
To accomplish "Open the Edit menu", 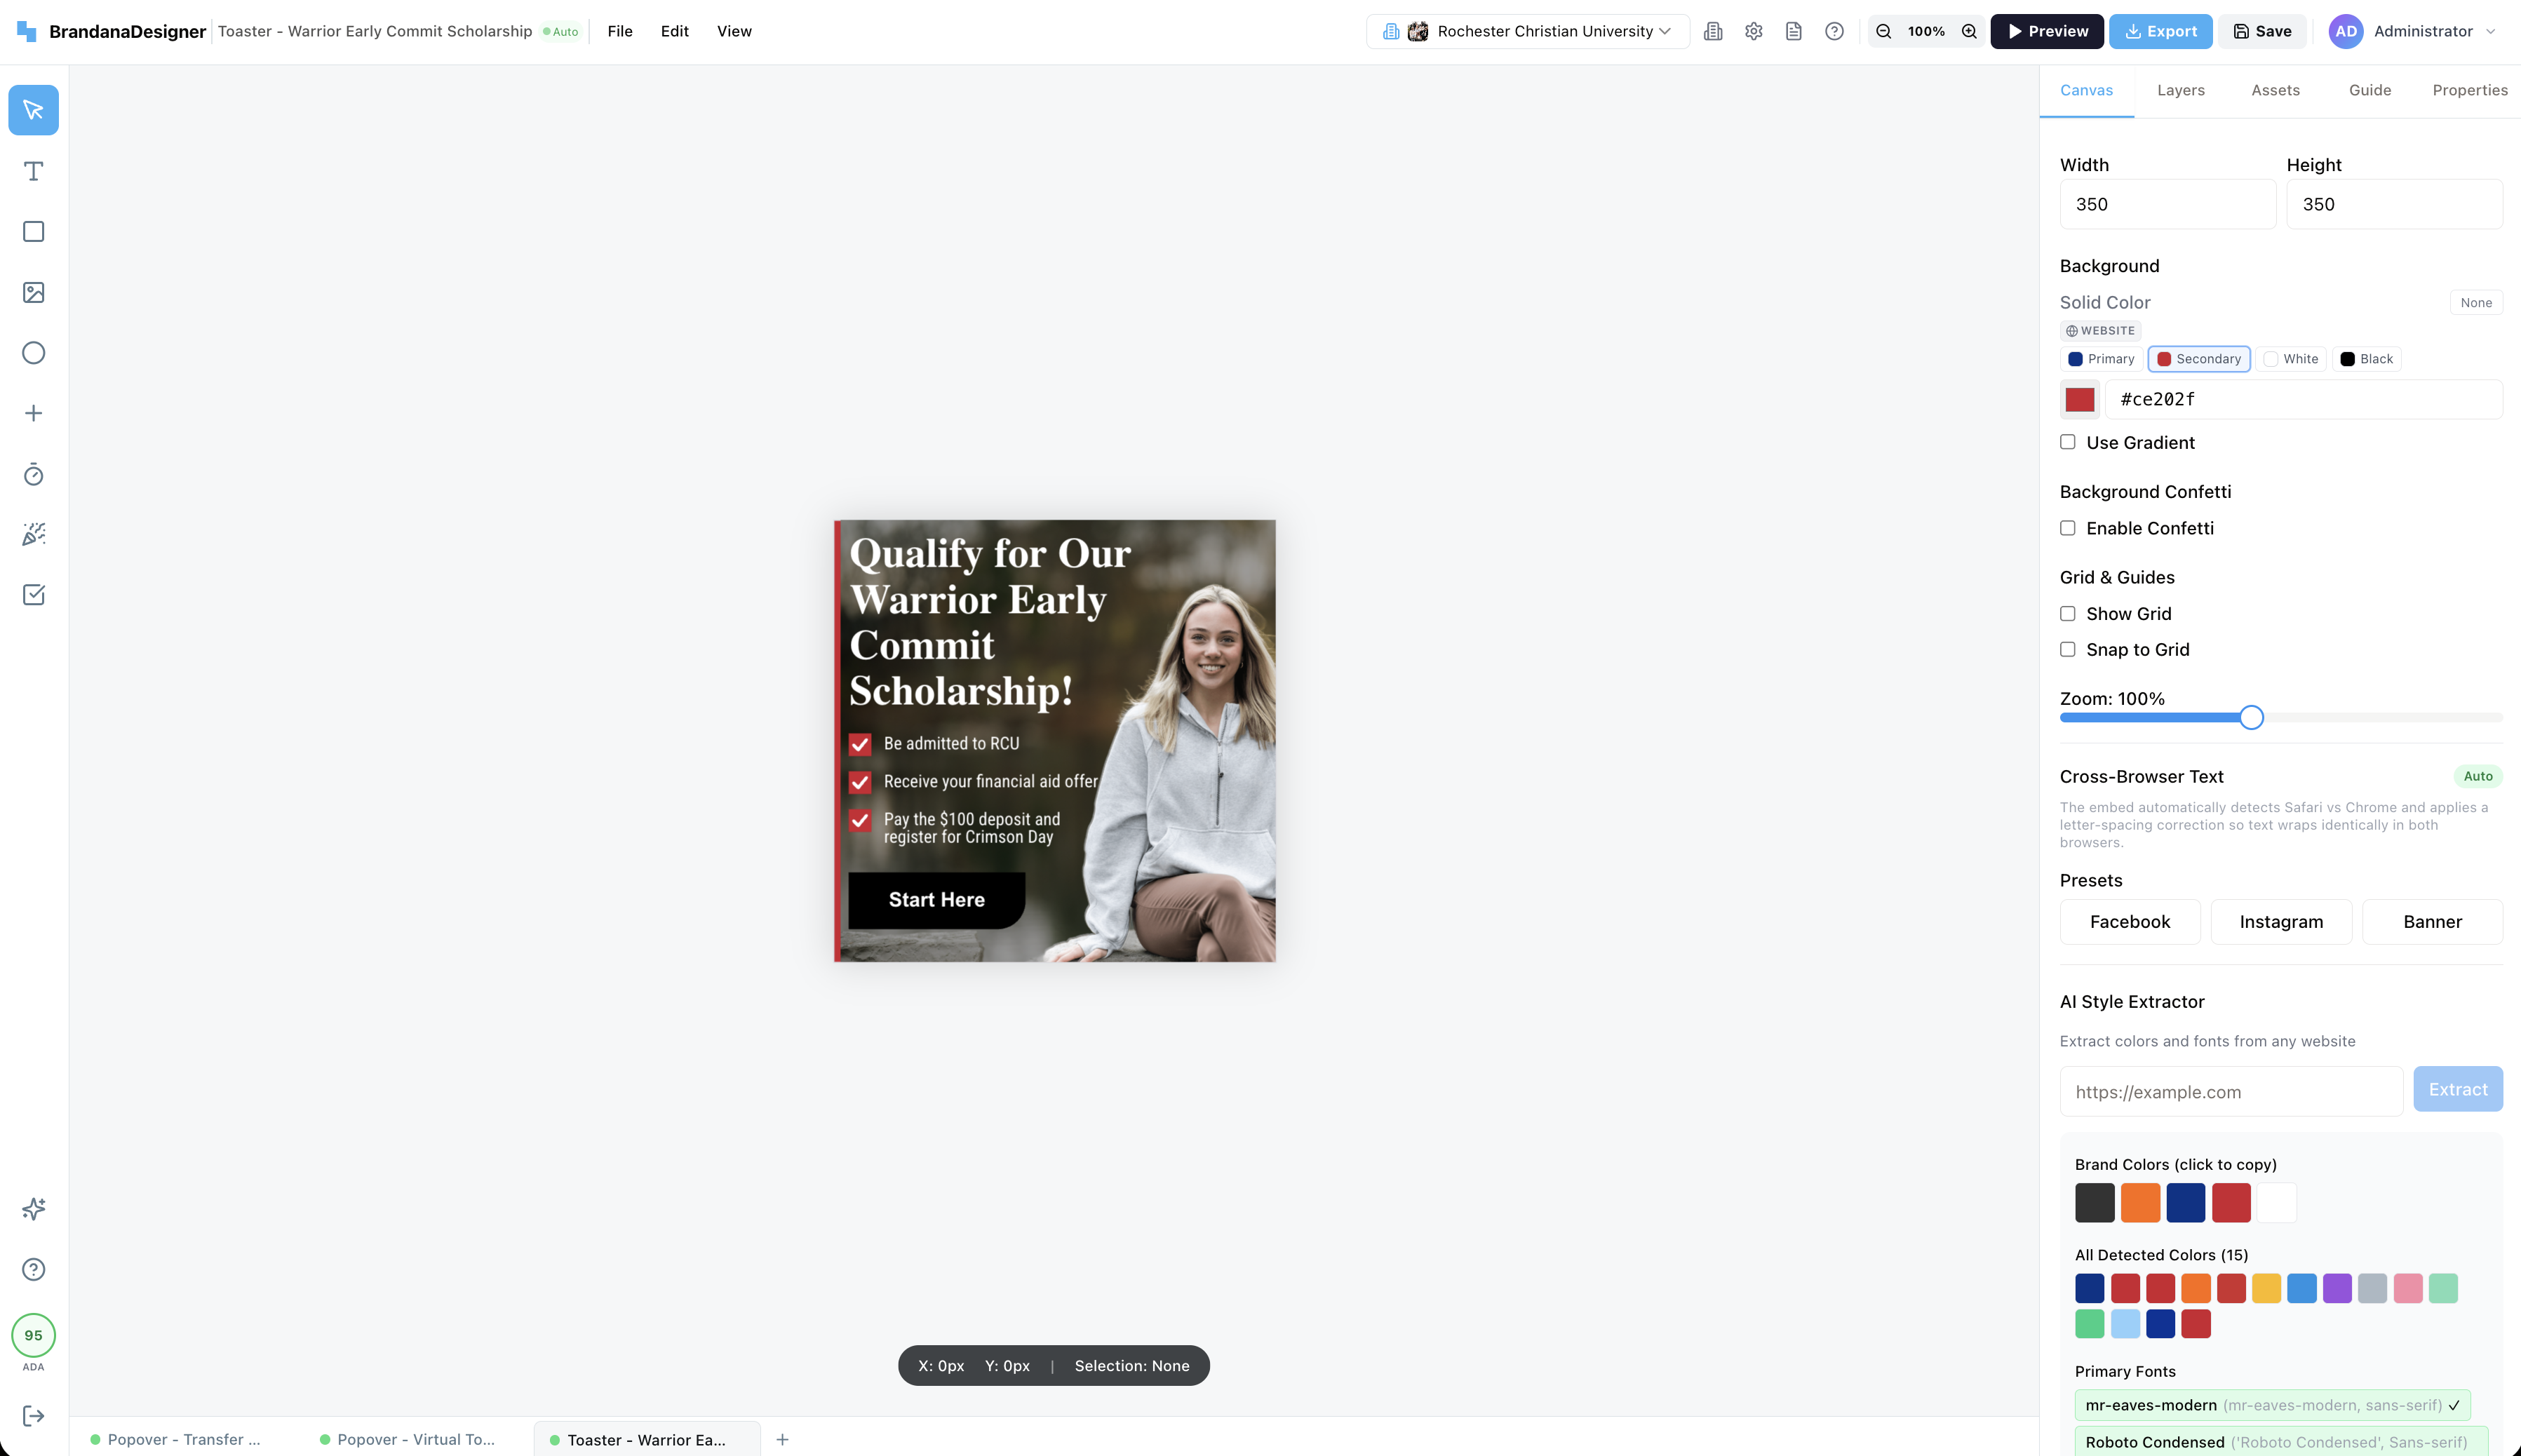I will [675, 31].
